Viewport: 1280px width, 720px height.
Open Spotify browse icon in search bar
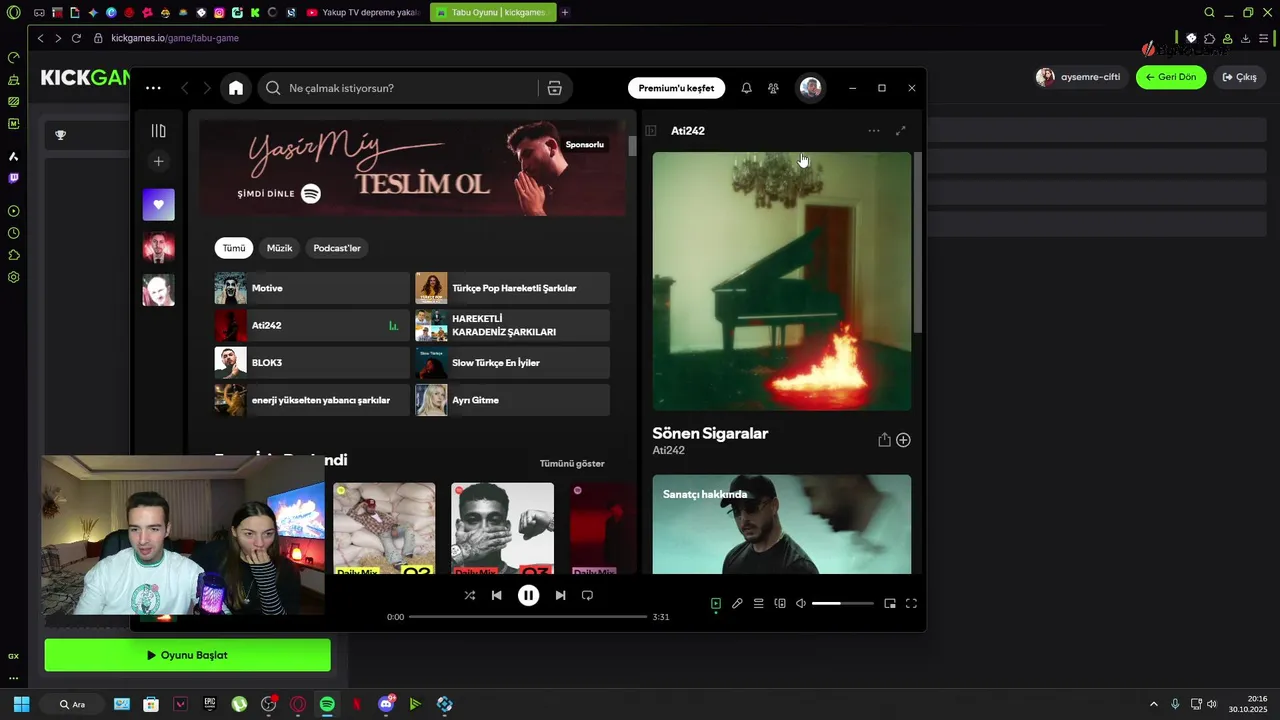[x=555, y=88]
